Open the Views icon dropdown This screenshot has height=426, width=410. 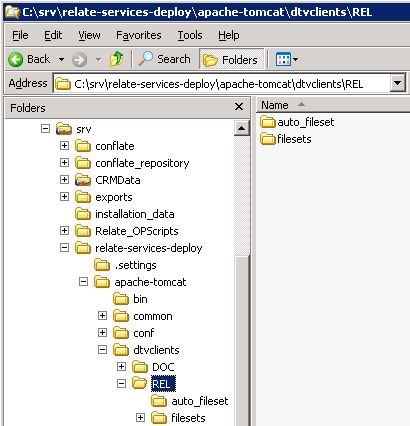click(287, 60)
